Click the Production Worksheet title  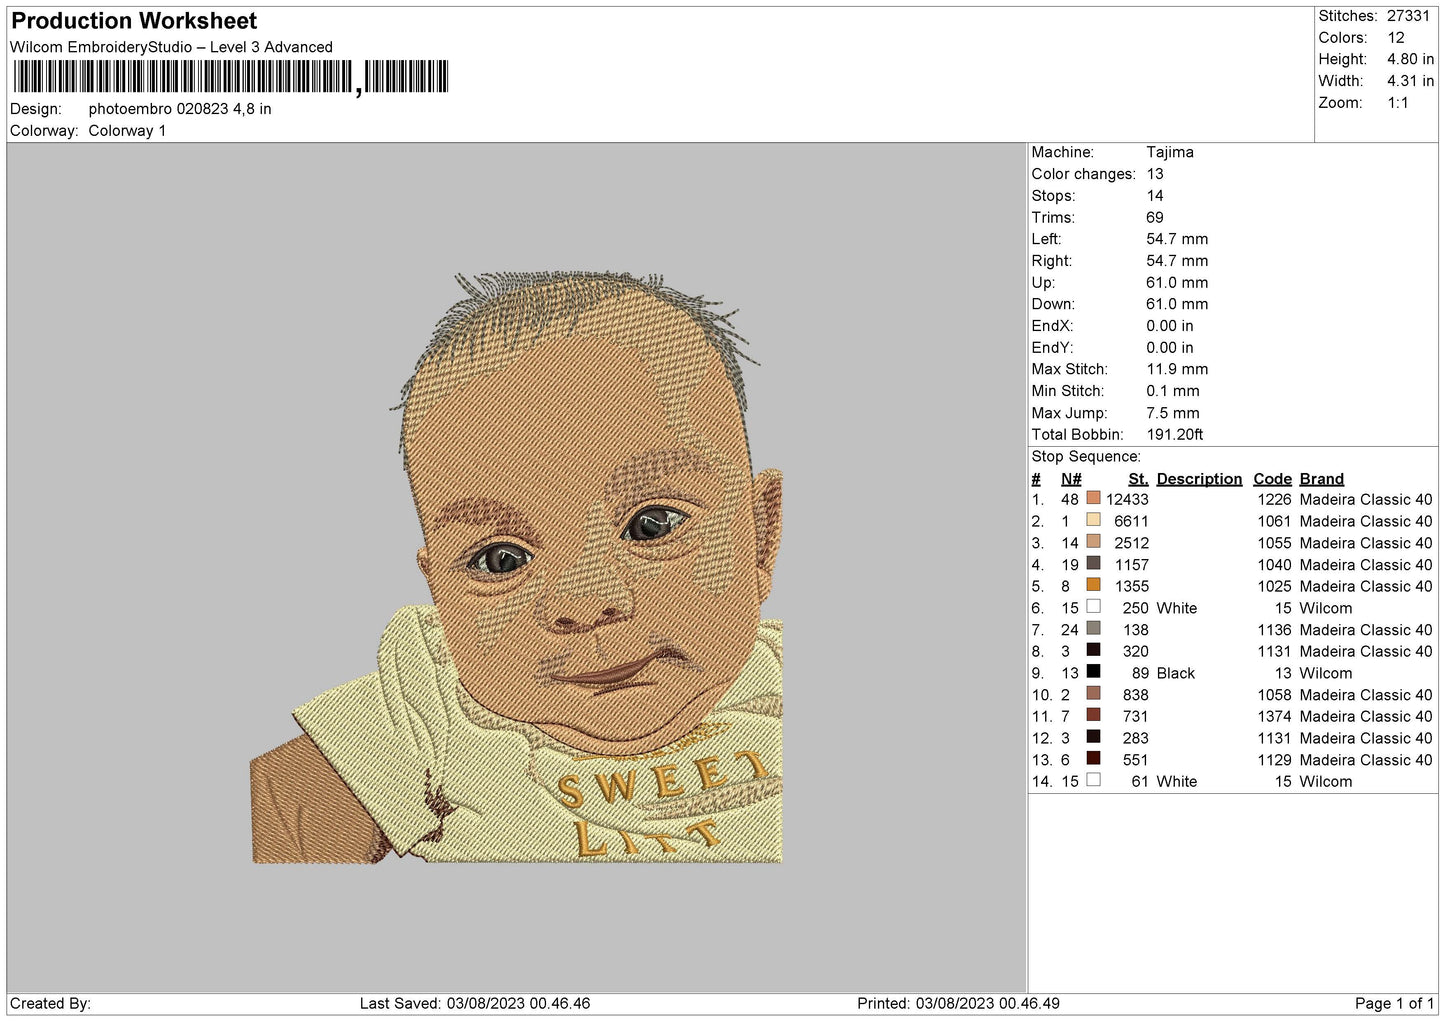tap(134, 21)
